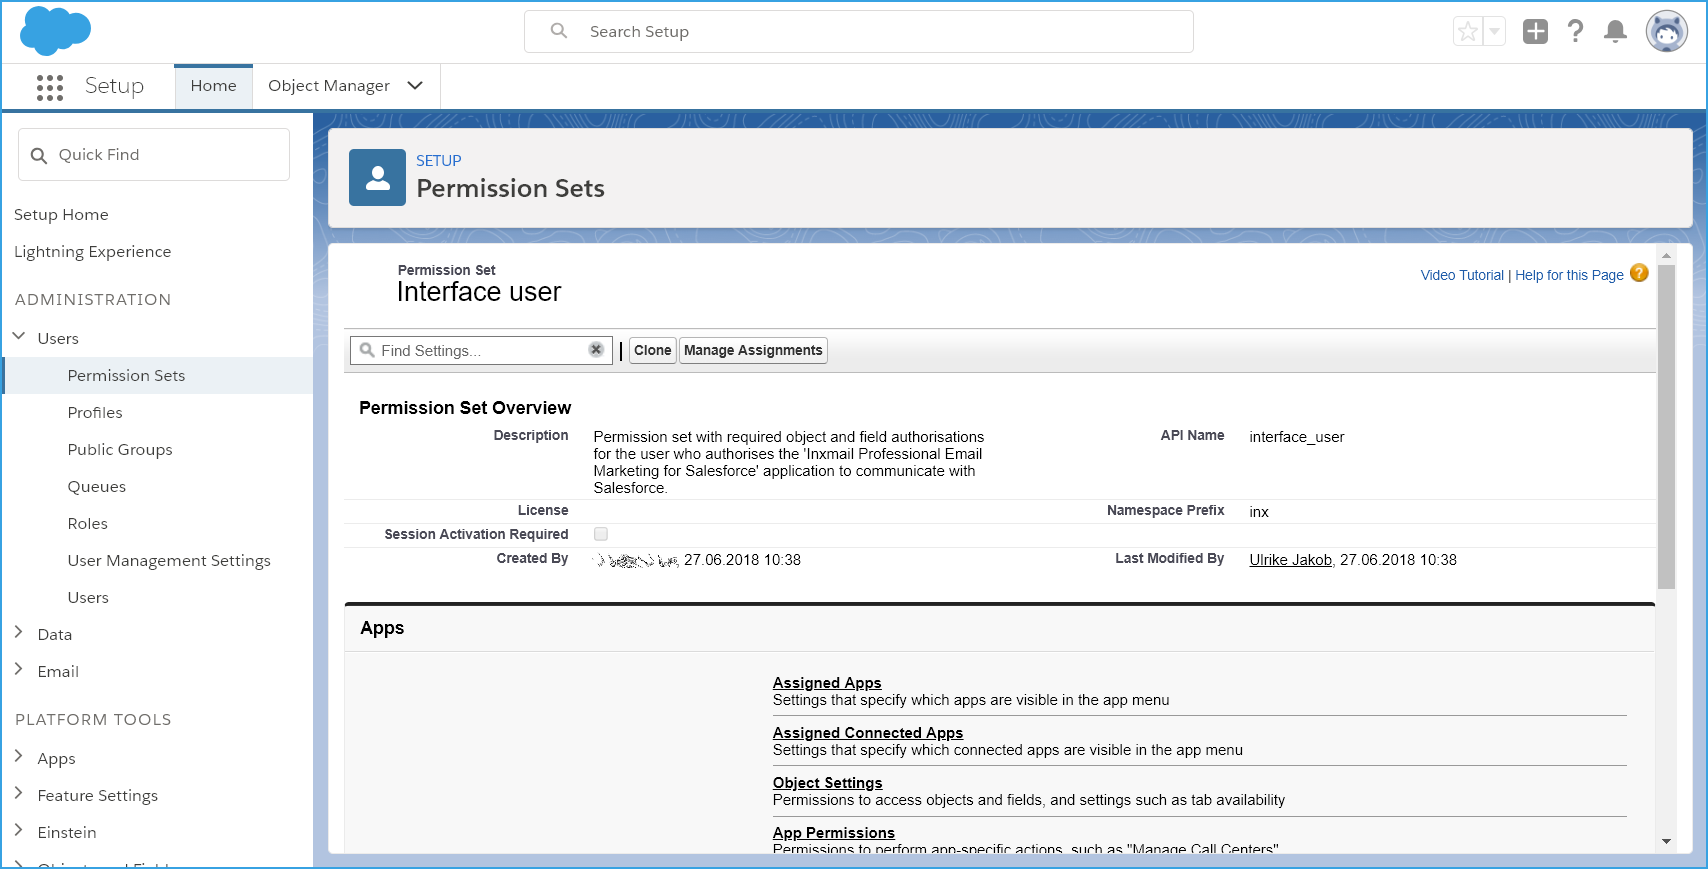
Task: Expand the Data section
Action: (18, 632)
